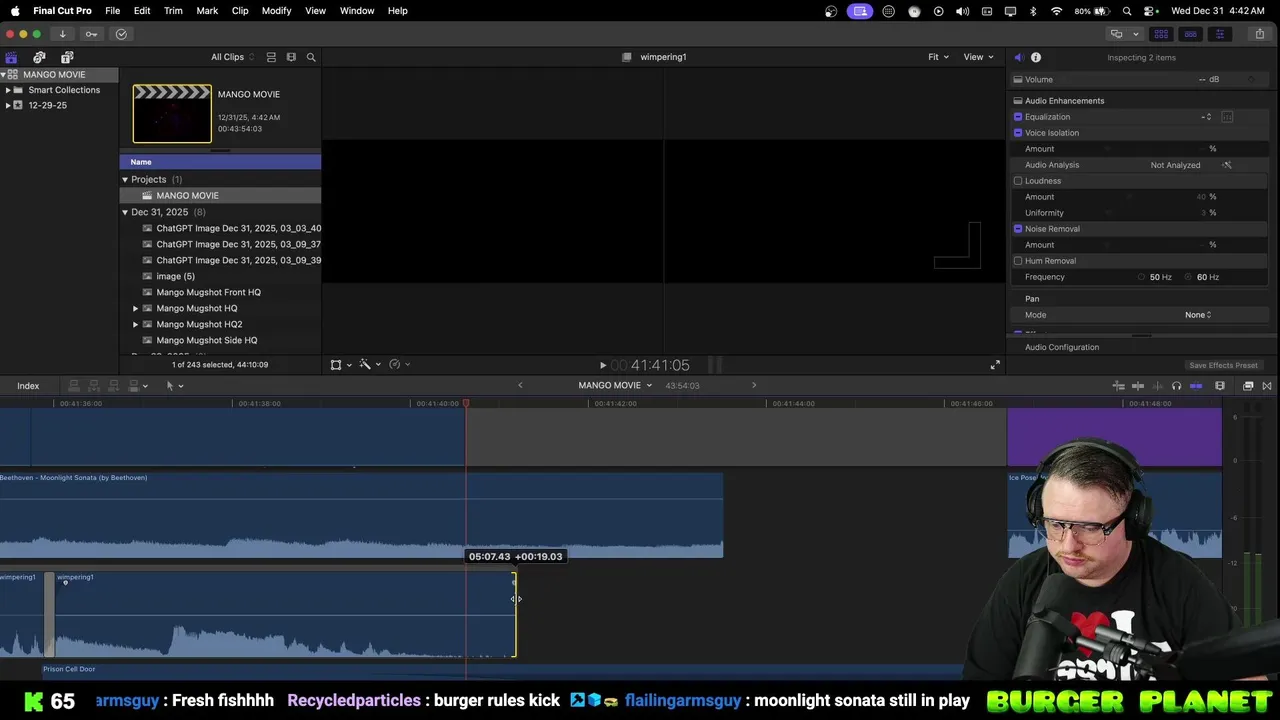Open the Window menu
Viewport: 1280px width, 720px height.
click(x=357, y=10)
